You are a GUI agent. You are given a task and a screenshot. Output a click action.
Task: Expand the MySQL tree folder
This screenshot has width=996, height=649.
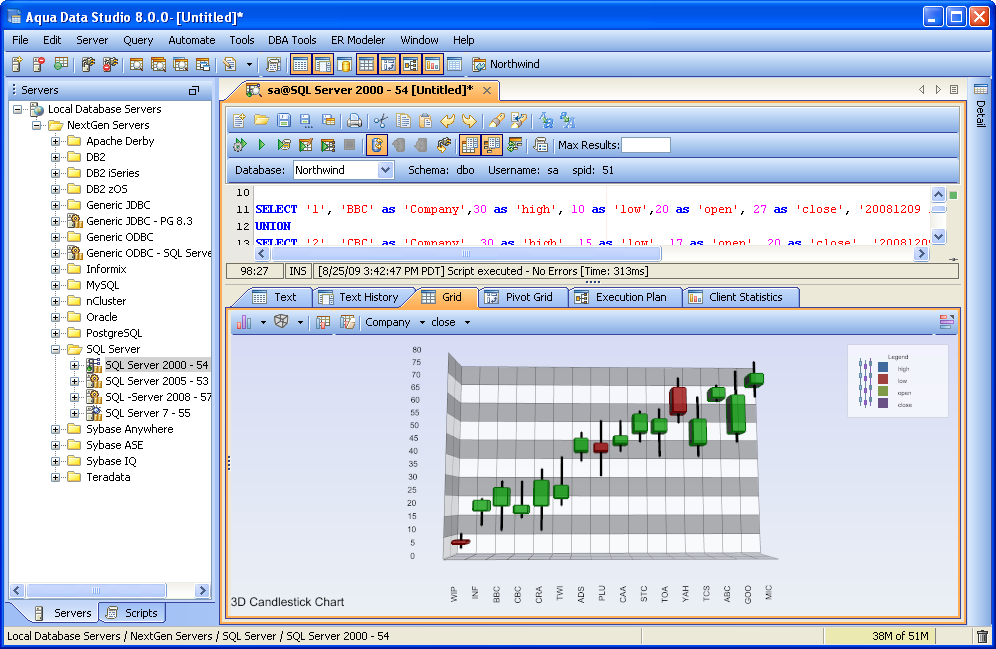(x=55, y=285)
